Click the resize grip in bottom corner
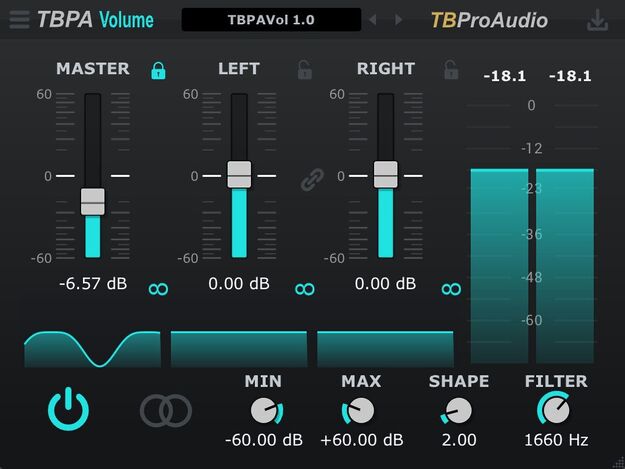This screenshot has height=469, width=625. (619, 463)
